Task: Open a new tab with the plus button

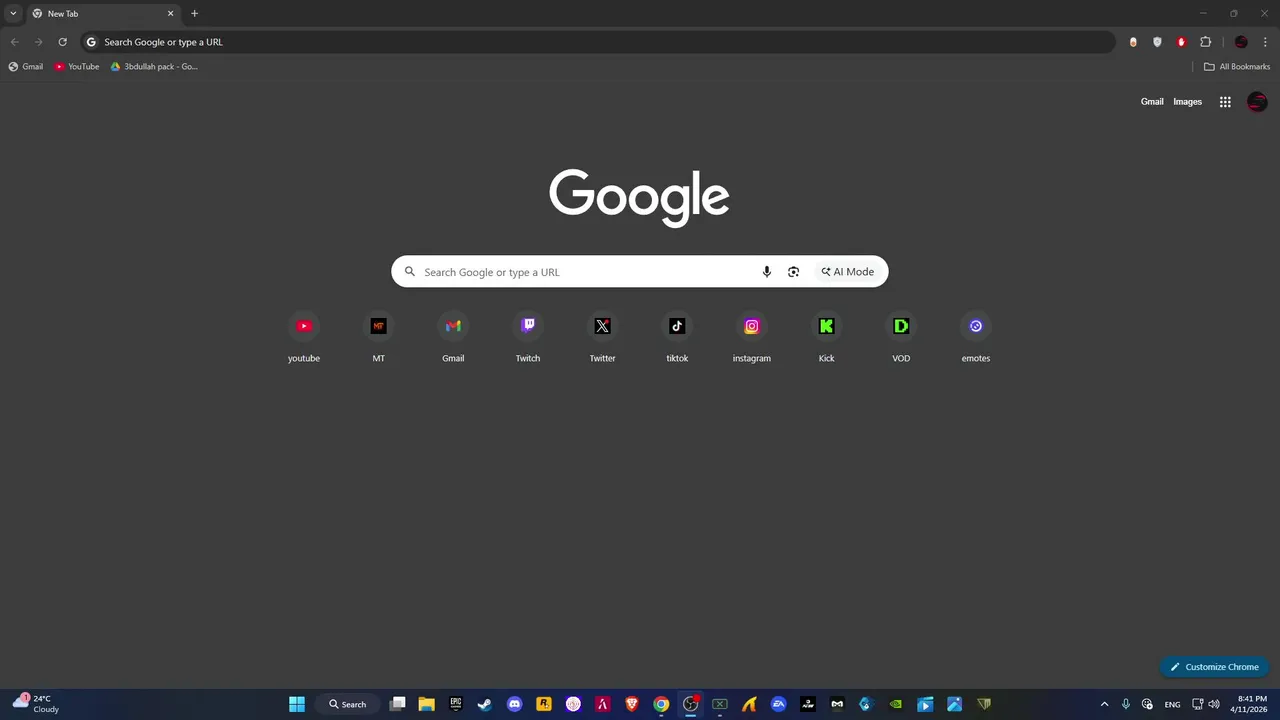Action: 194,13
